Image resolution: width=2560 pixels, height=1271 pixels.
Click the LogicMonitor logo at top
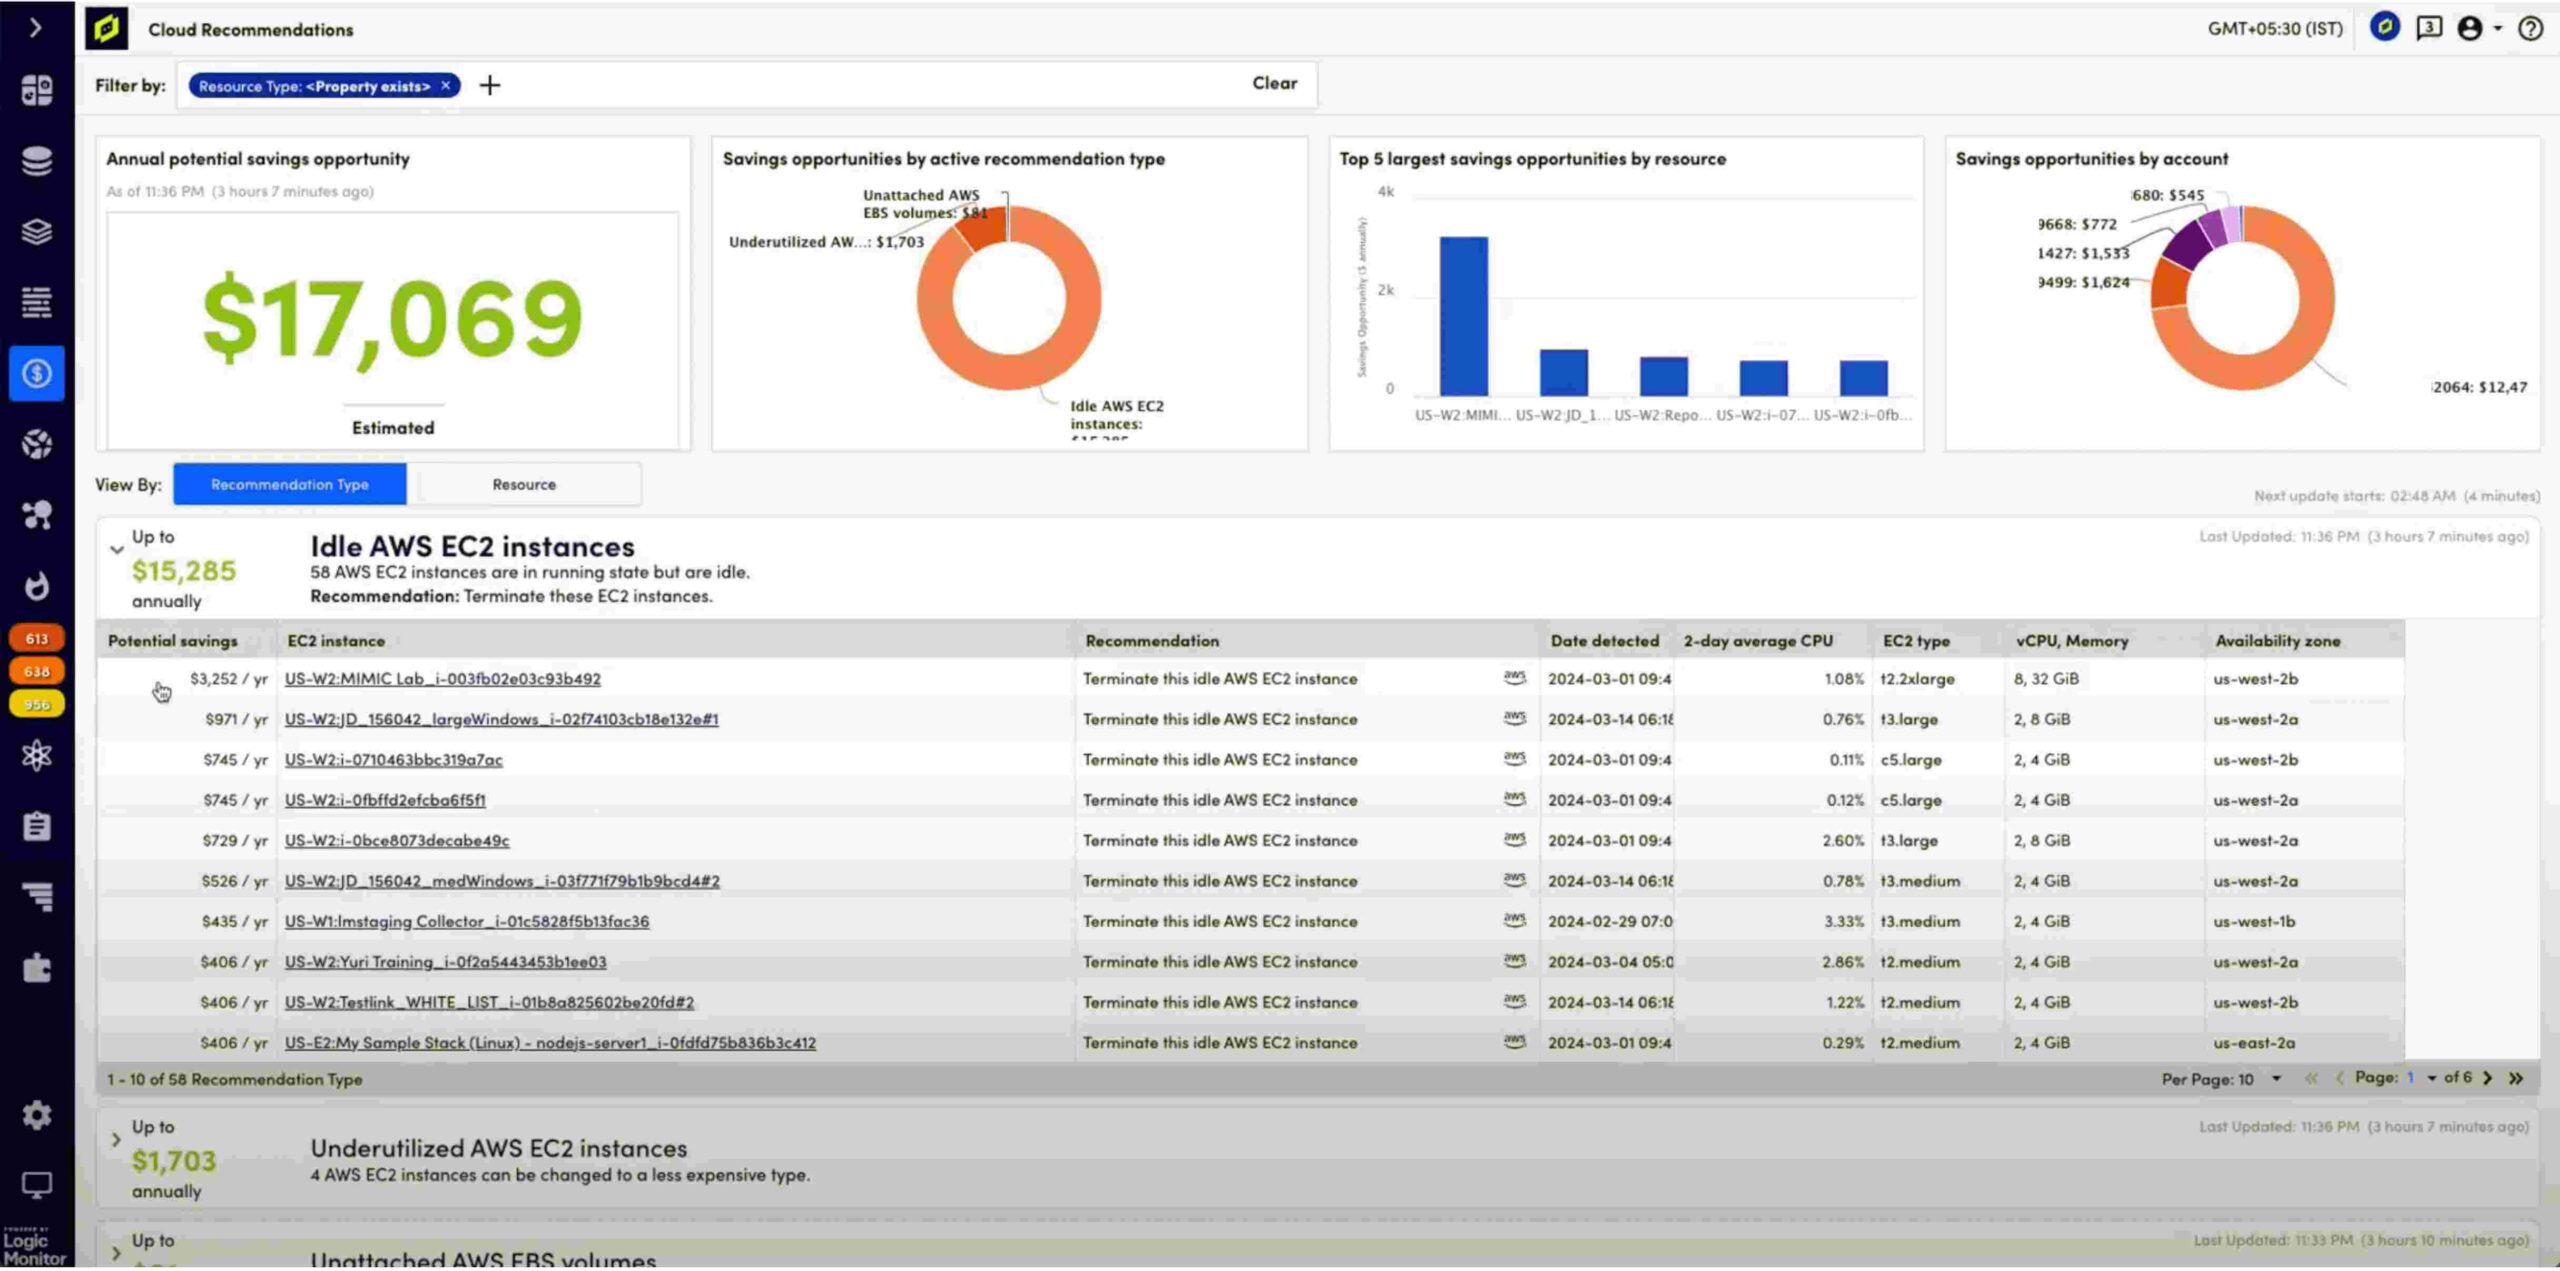pyautogui.click(x=106, y=29)
